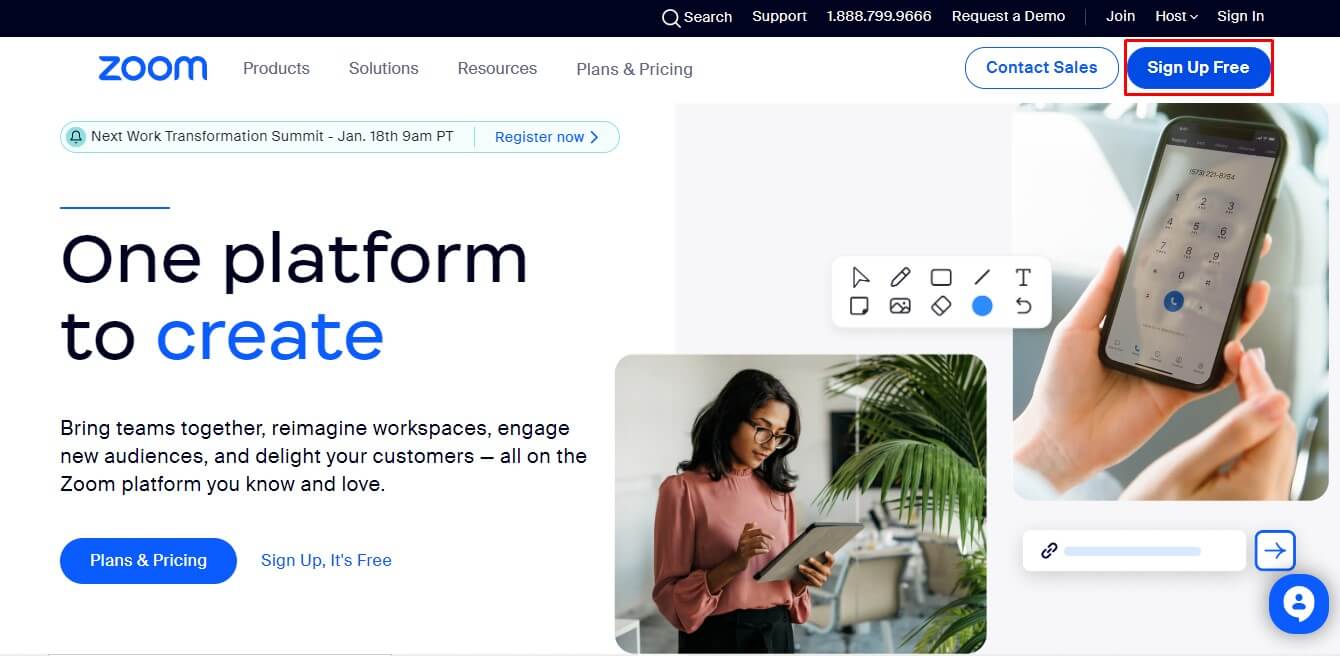Click the right arrow submit button
The image size is (1340, 656).
[x=1275, y=550]
